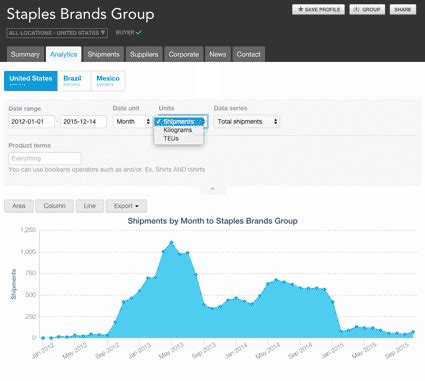Click the green Buyer checkmark
Image resolution: width=425 pixels, height=381 pixels.
(x=139, y=33)
